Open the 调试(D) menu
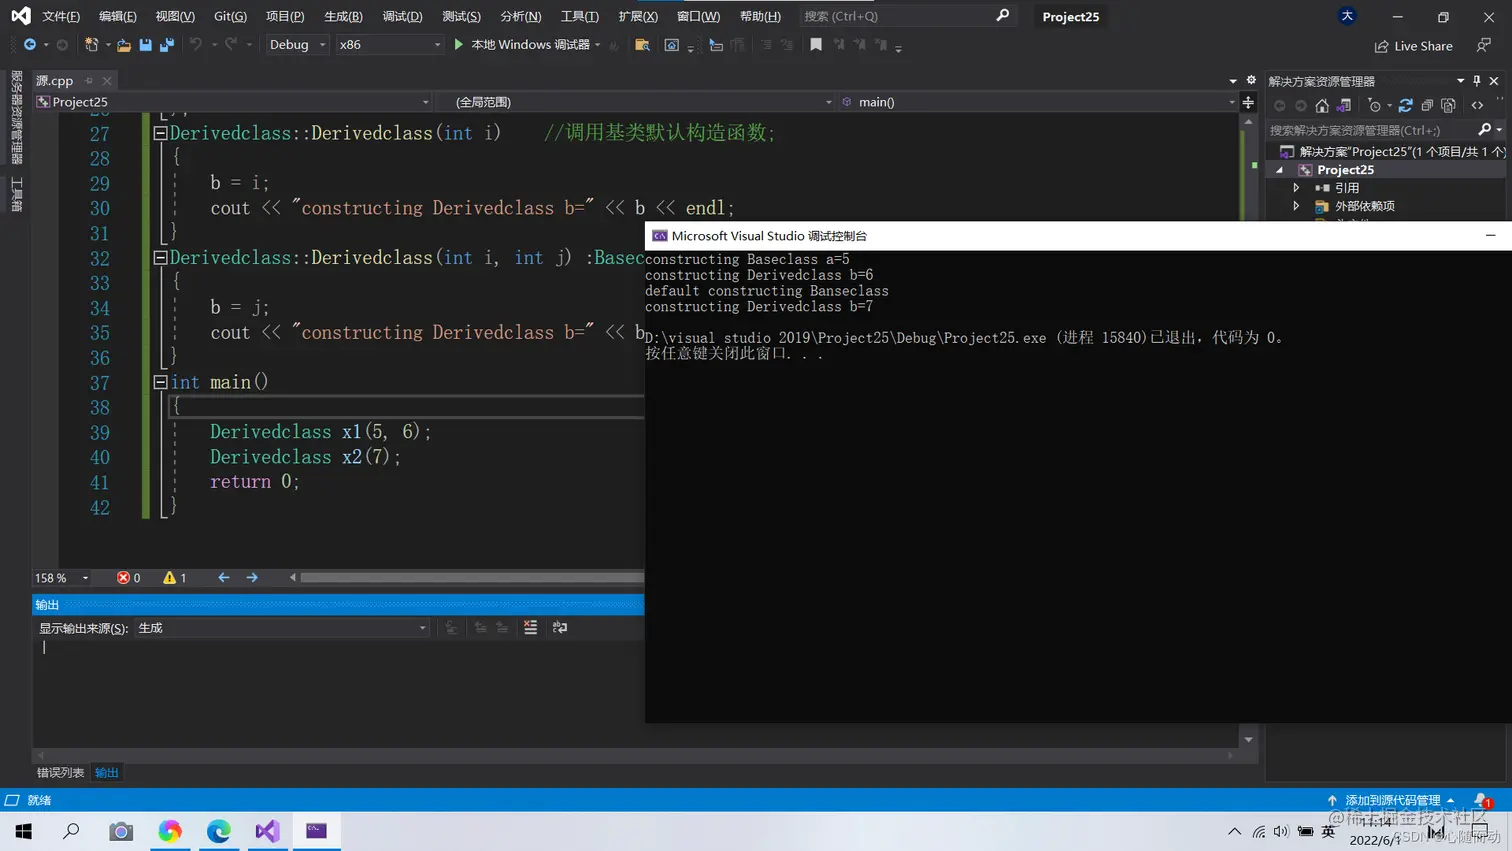 point(402,16)
